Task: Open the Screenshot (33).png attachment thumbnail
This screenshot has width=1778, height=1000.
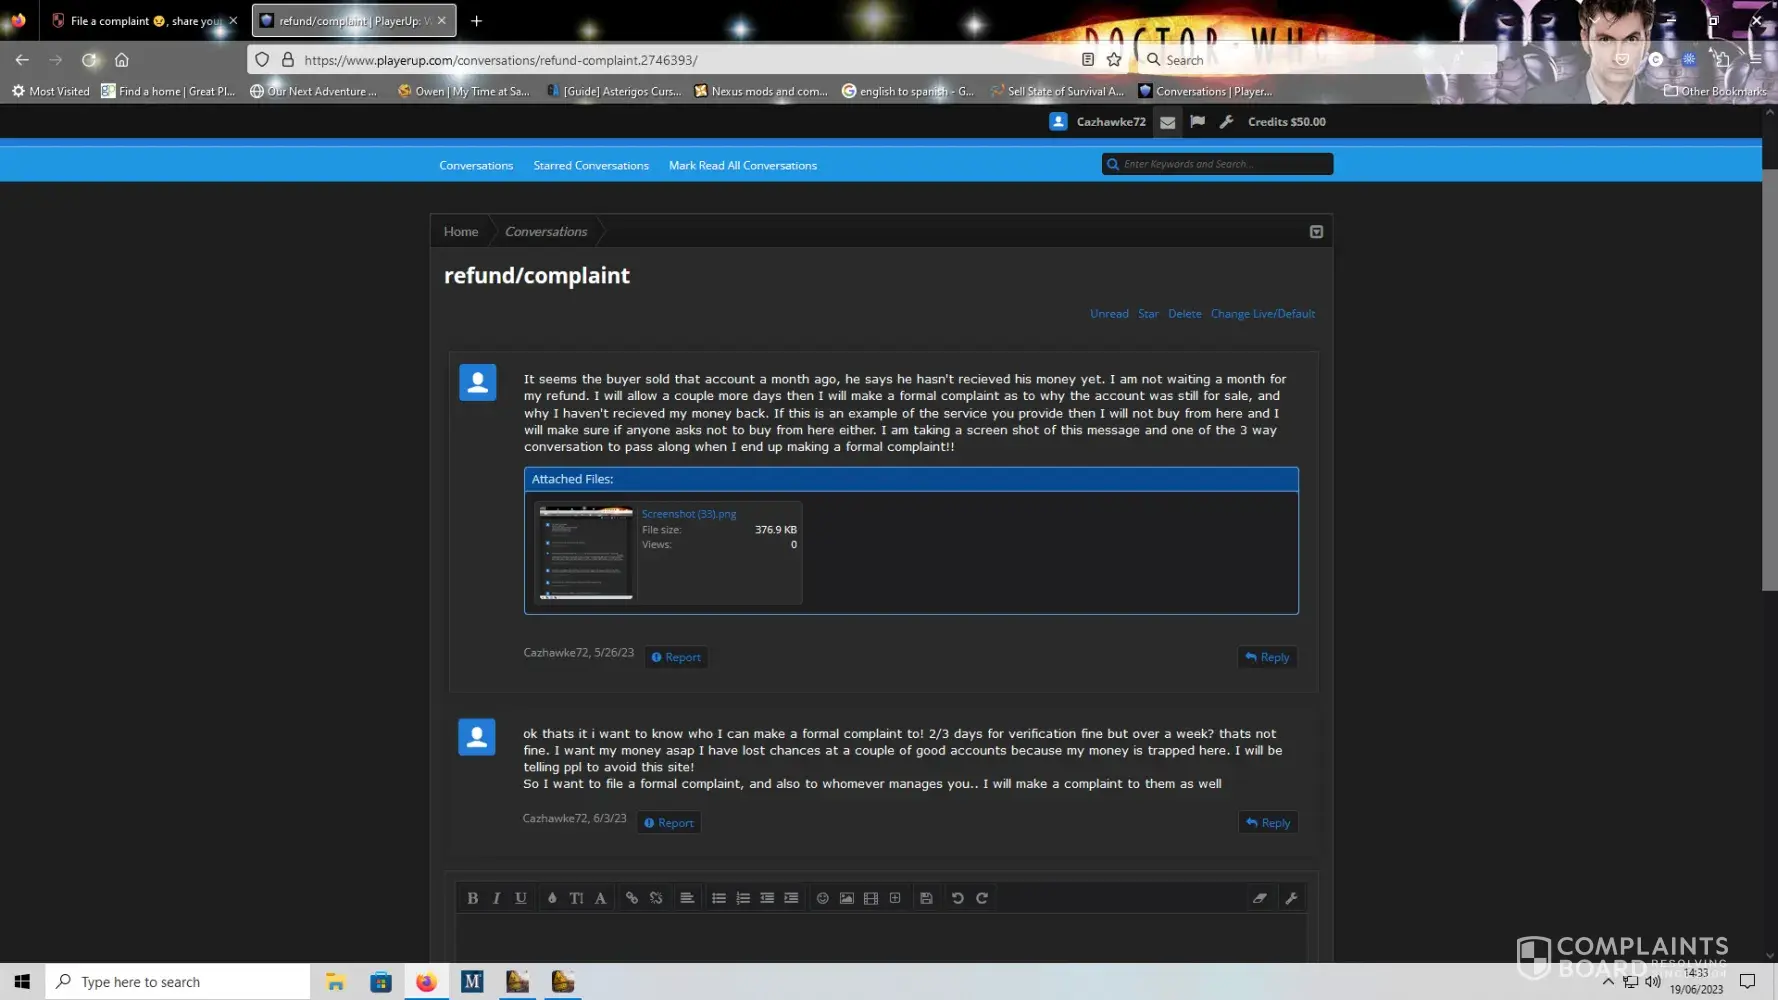Action: coord(586,553)
